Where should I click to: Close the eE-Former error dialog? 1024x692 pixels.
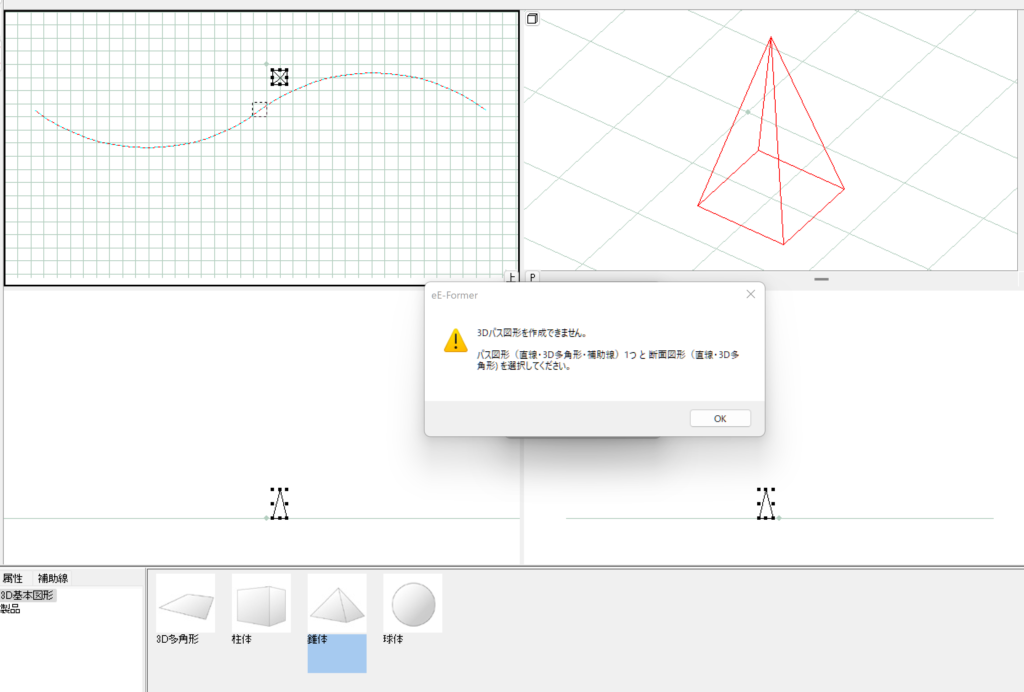[750, 294]
